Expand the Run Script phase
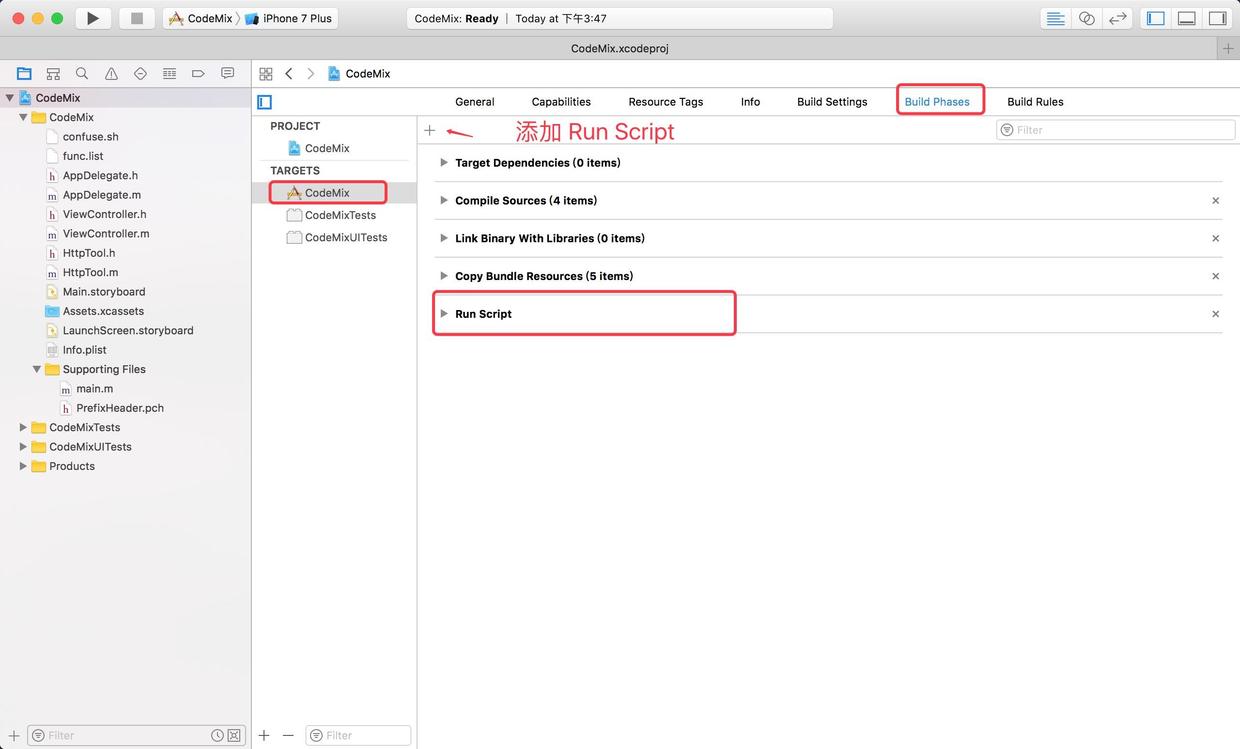1240x749 pixels. (444, 313)
